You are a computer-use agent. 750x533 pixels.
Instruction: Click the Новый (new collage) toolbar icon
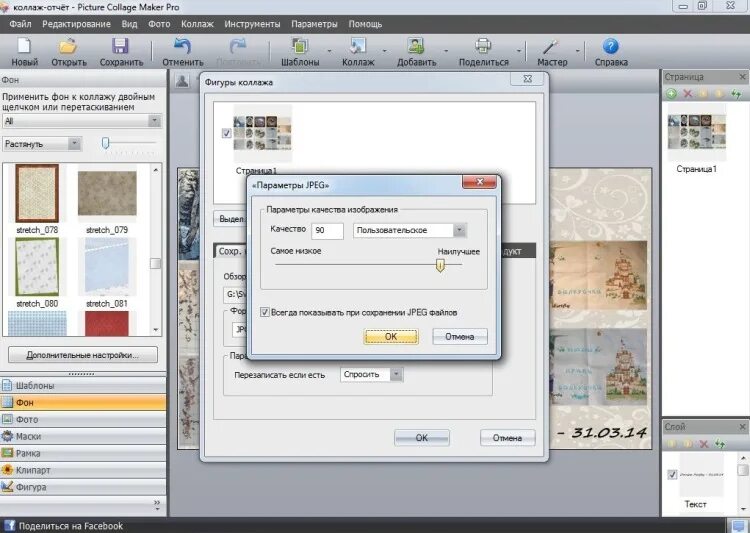24,46
